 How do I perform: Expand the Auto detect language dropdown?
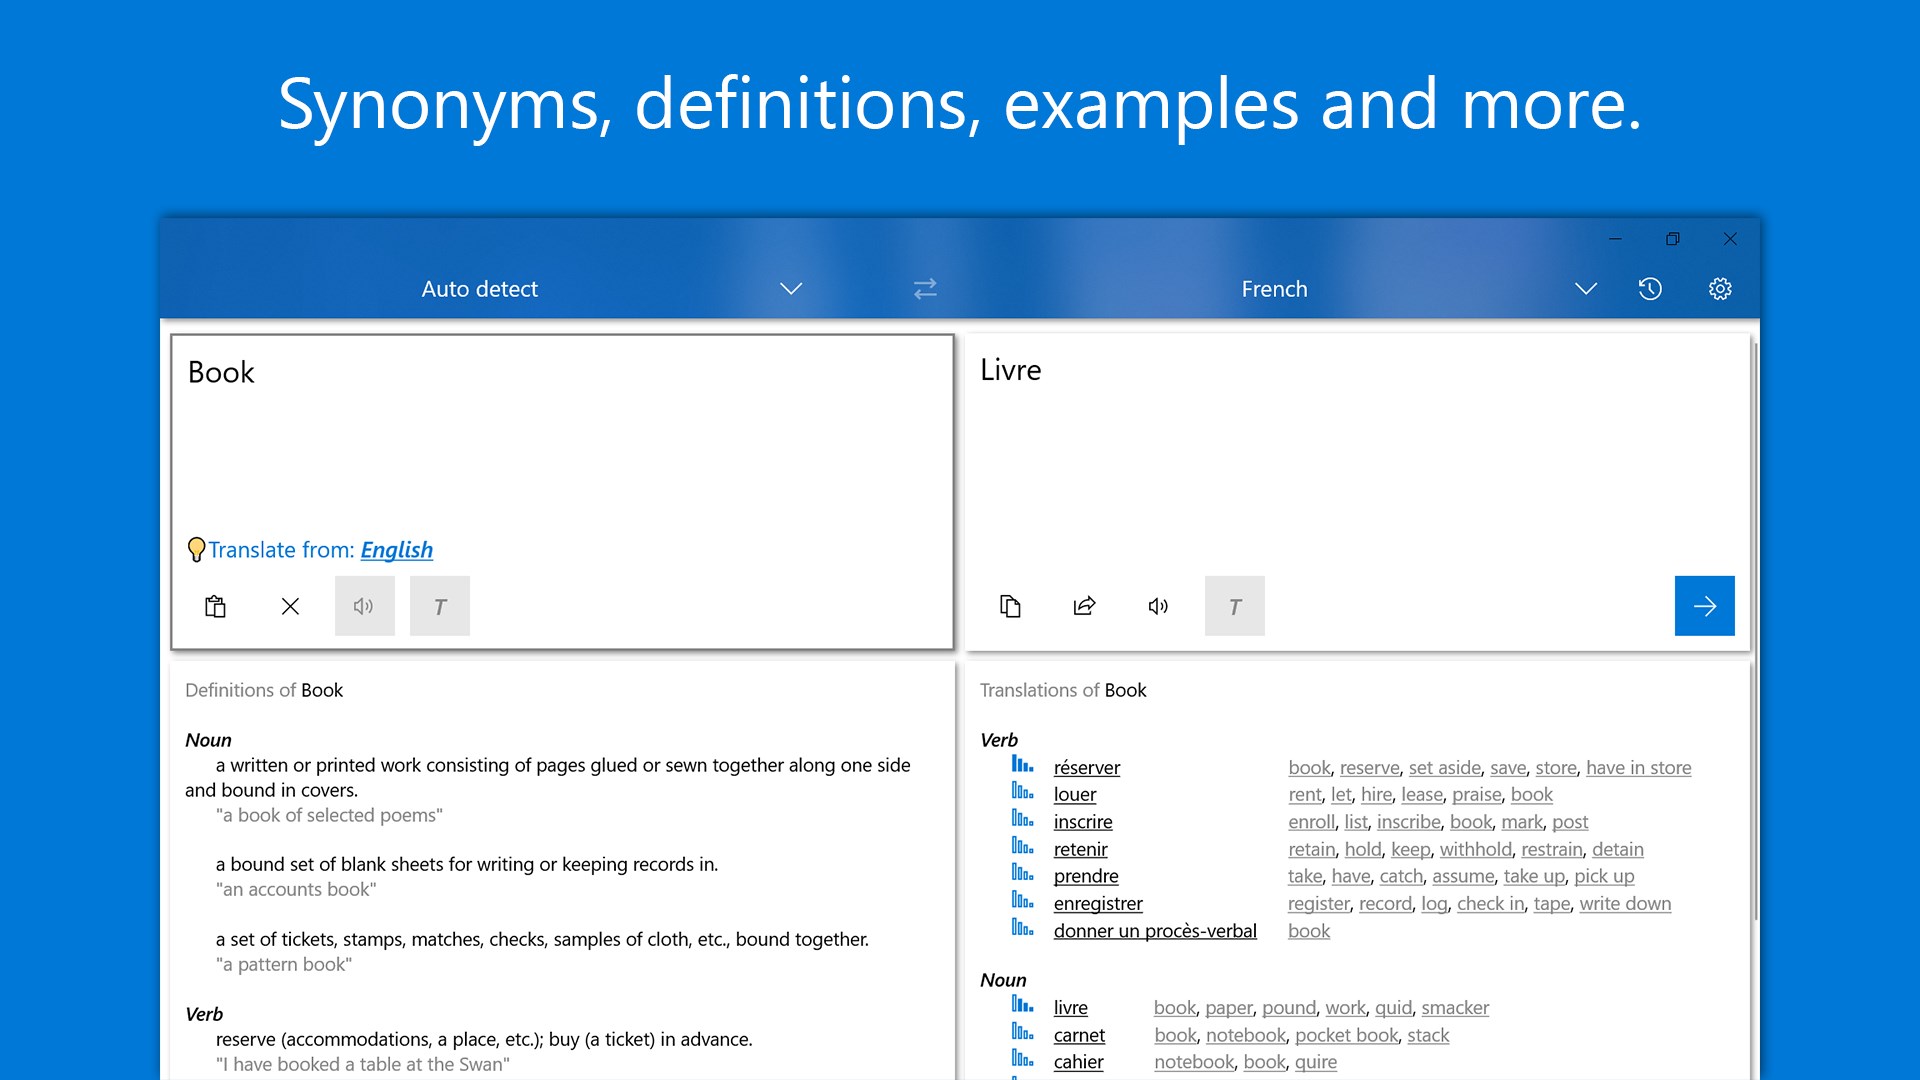click(x=791, y=289)
